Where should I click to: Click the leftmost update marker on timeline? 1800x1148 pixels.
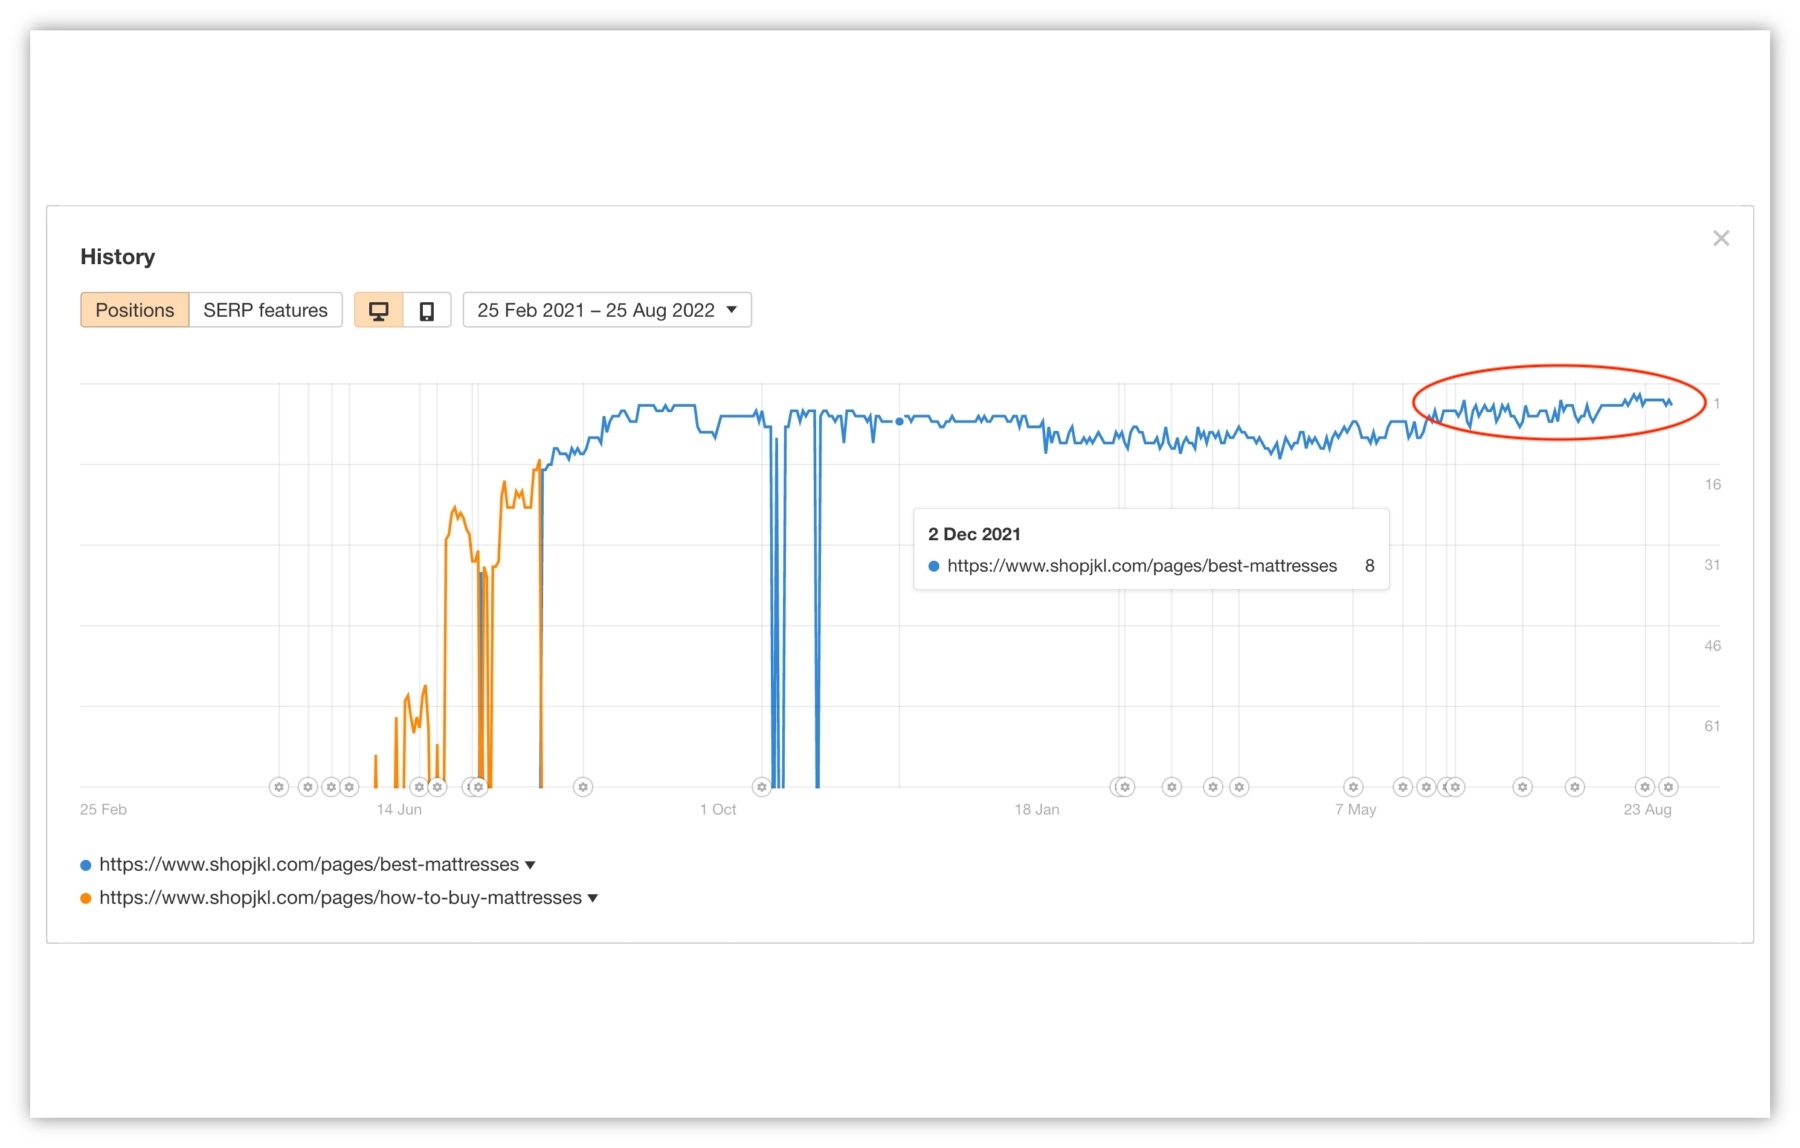(279, 787)
